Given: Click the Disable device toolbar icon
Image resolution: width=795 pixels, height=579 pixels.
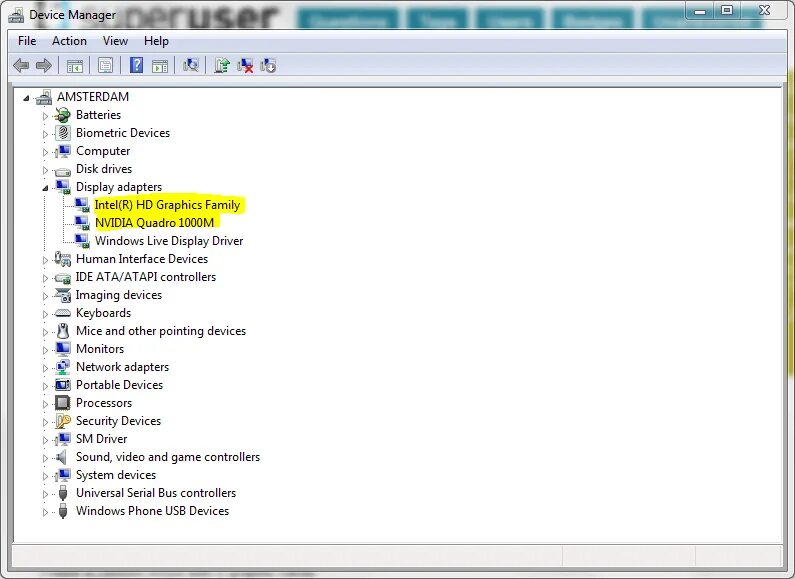Looking at the screenshot, I should tap(268, 65).
